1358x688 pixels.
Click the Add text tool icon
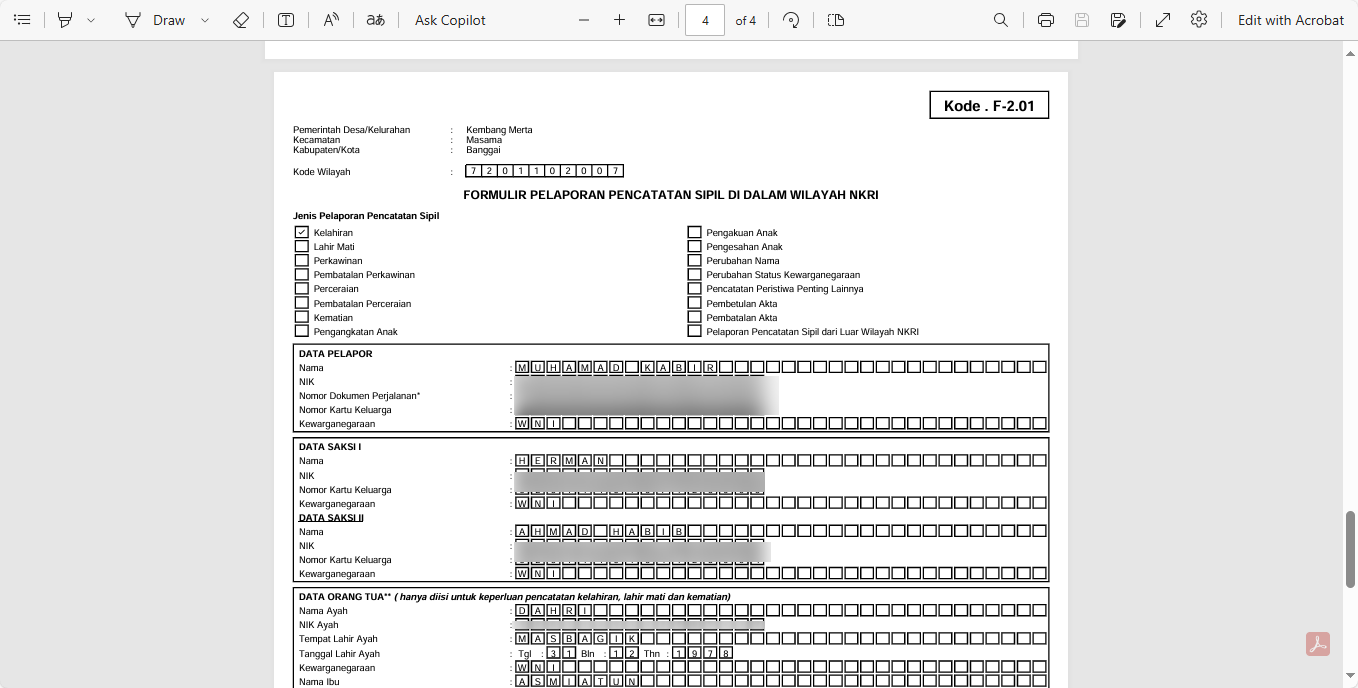(x=286, y=20)
